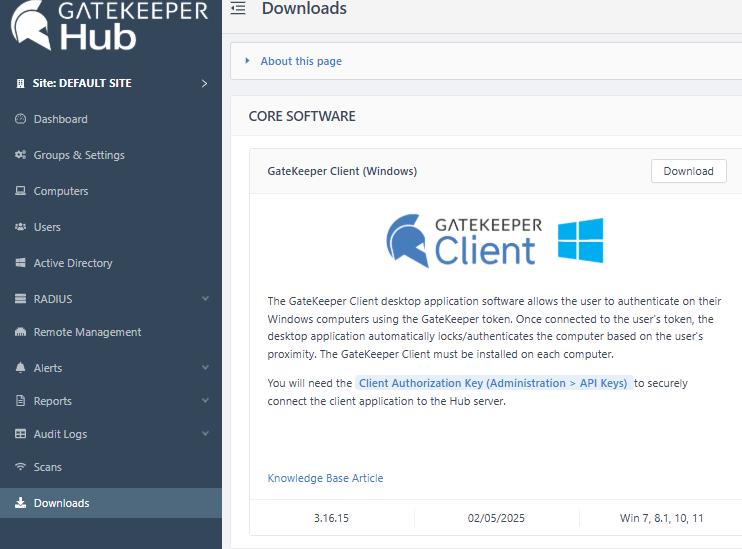Open the Scans menu item
The image size is (742, 549).
pyautogui.click(x=48, y=467)
